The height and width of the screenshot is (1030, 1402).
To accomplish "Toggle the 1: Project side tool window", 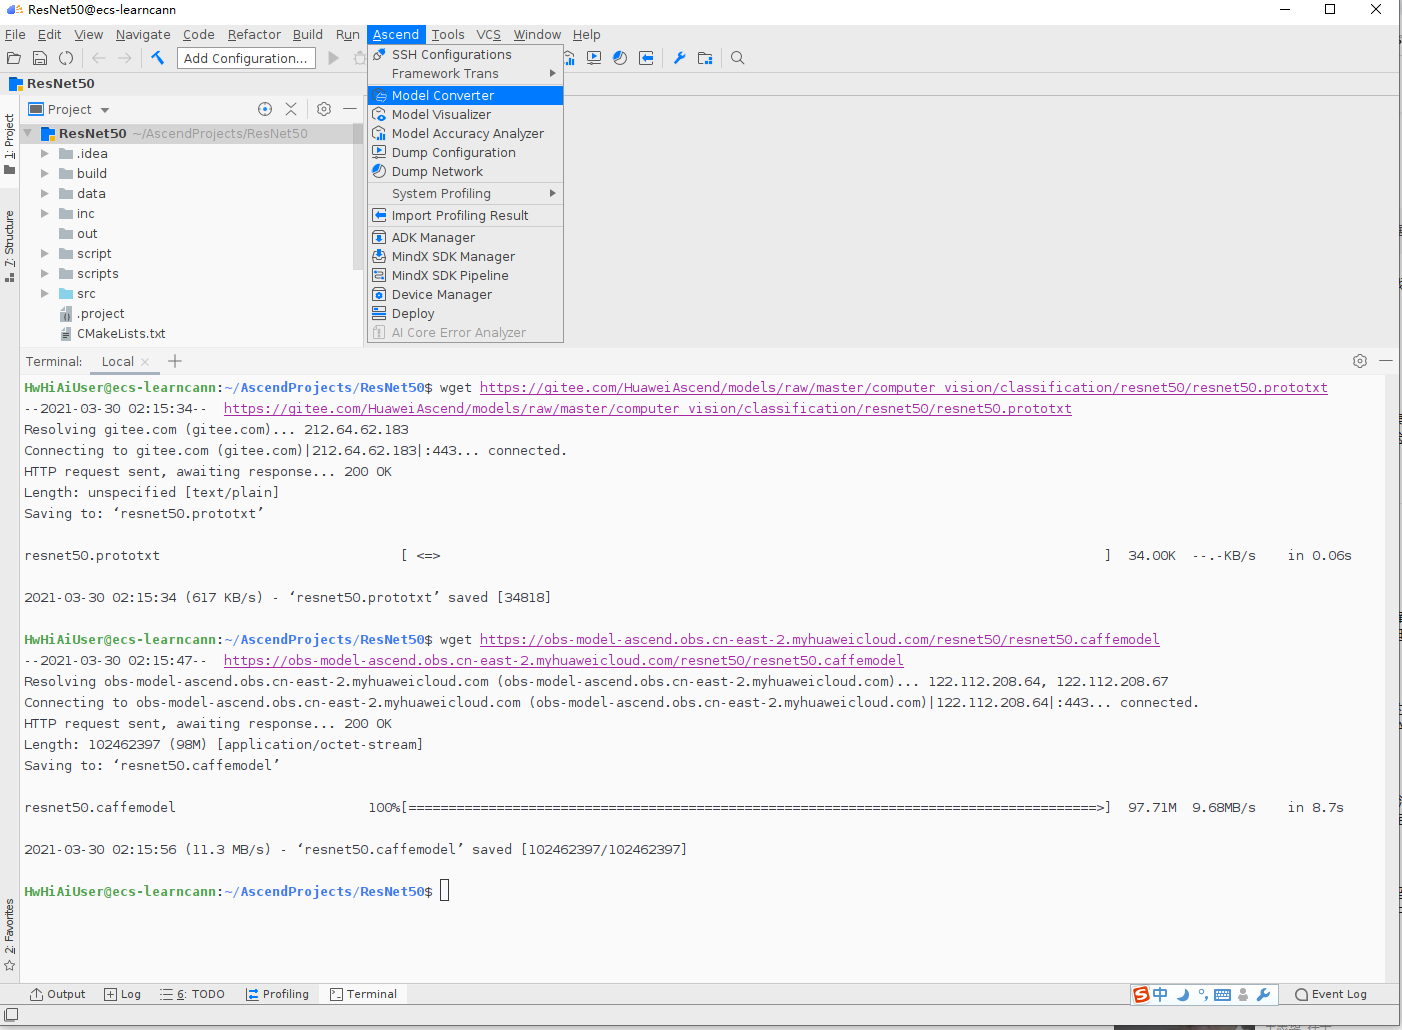I will (9, 144).
